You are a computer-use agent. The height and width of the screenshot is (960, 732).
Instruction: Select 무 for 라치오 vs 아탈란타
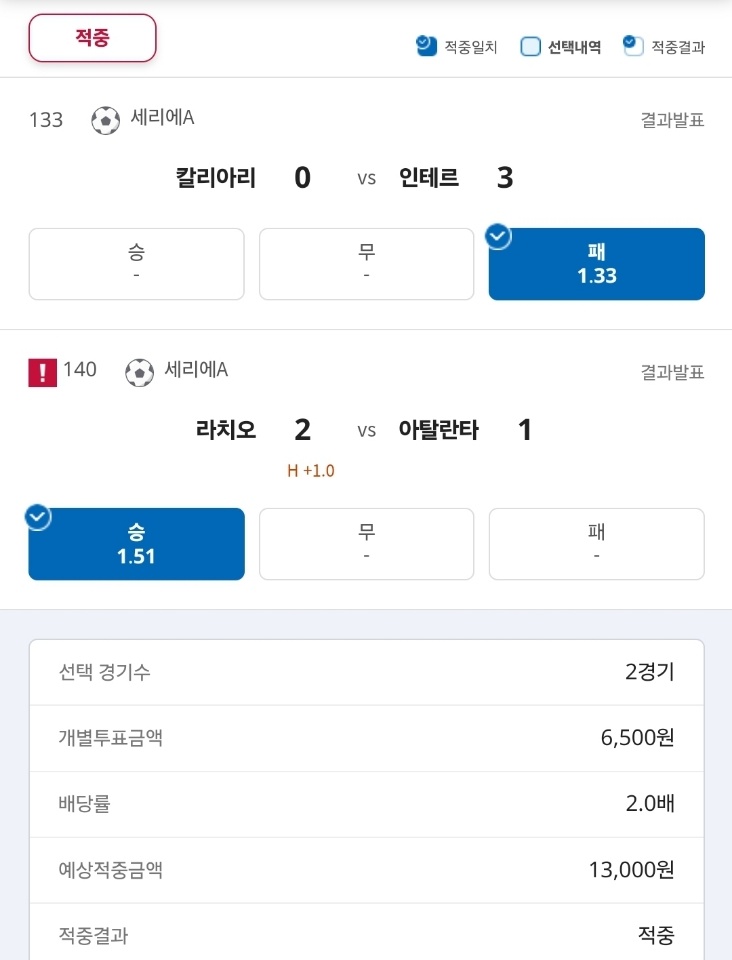click(366, 544)
